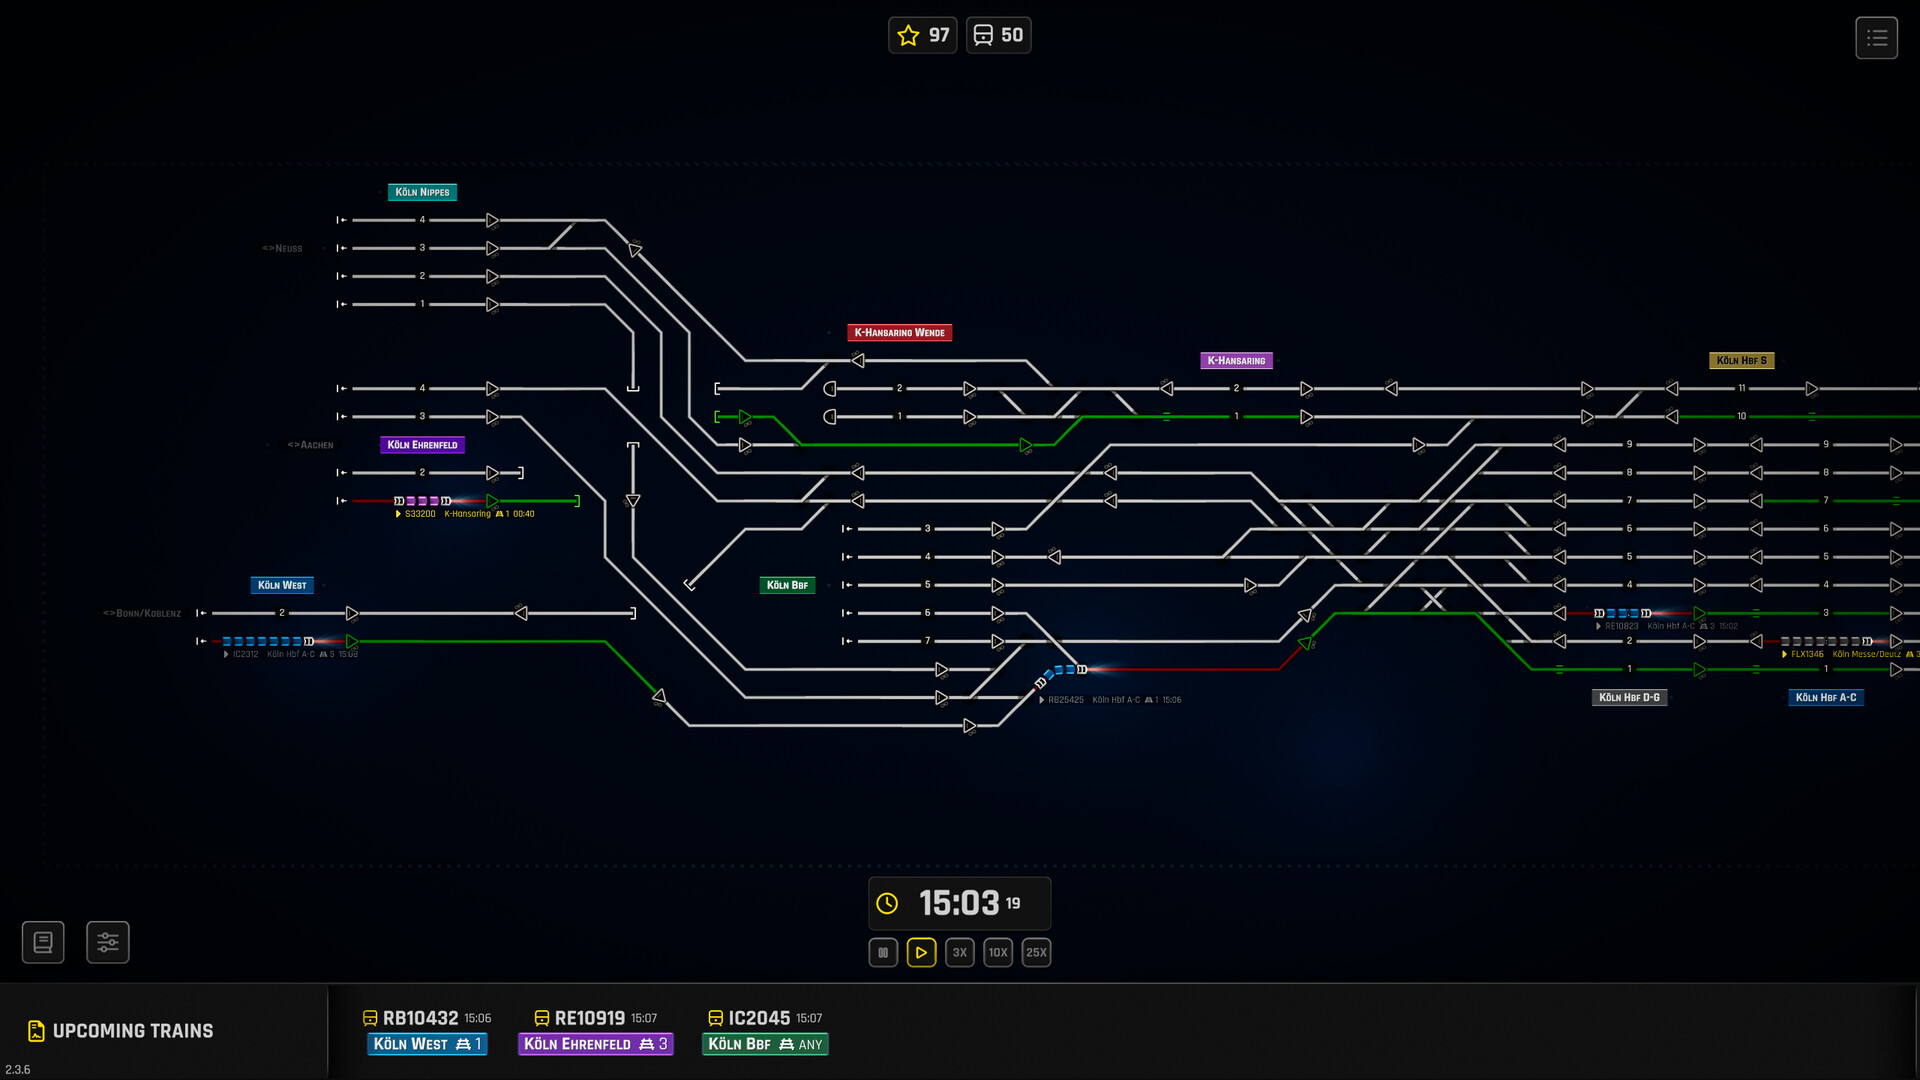Pause the simulation
Image resolution: width=1920 pixels, height=1080 pixels.
tap(883, 953)
